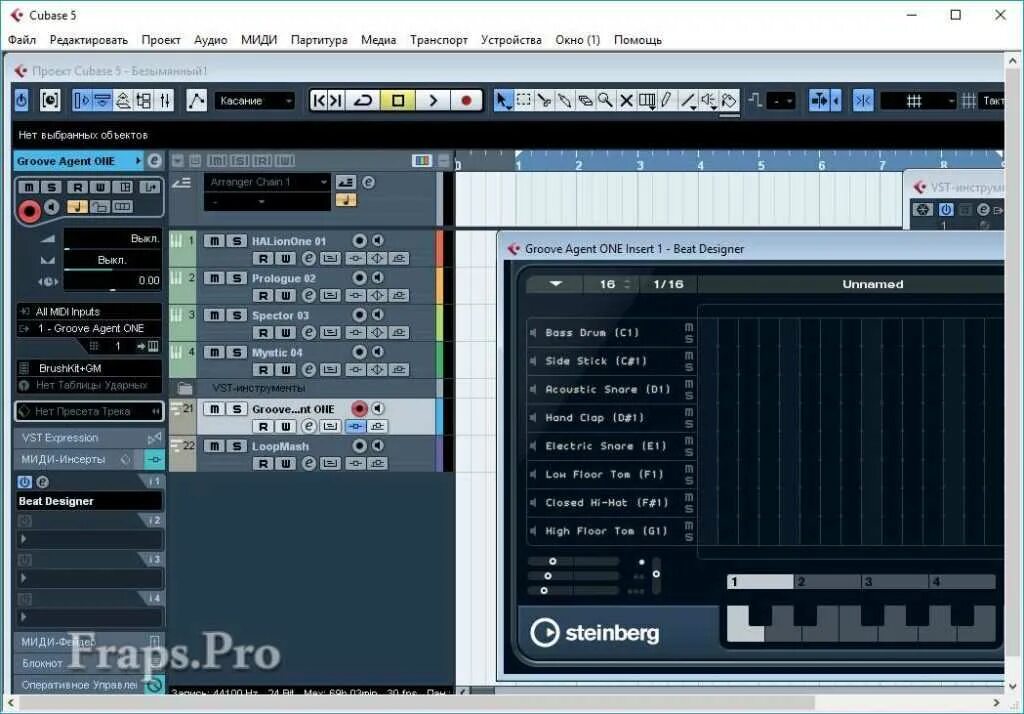Open the grid type dropdown
Viewport: 1024px width, 714px height.
918,101
